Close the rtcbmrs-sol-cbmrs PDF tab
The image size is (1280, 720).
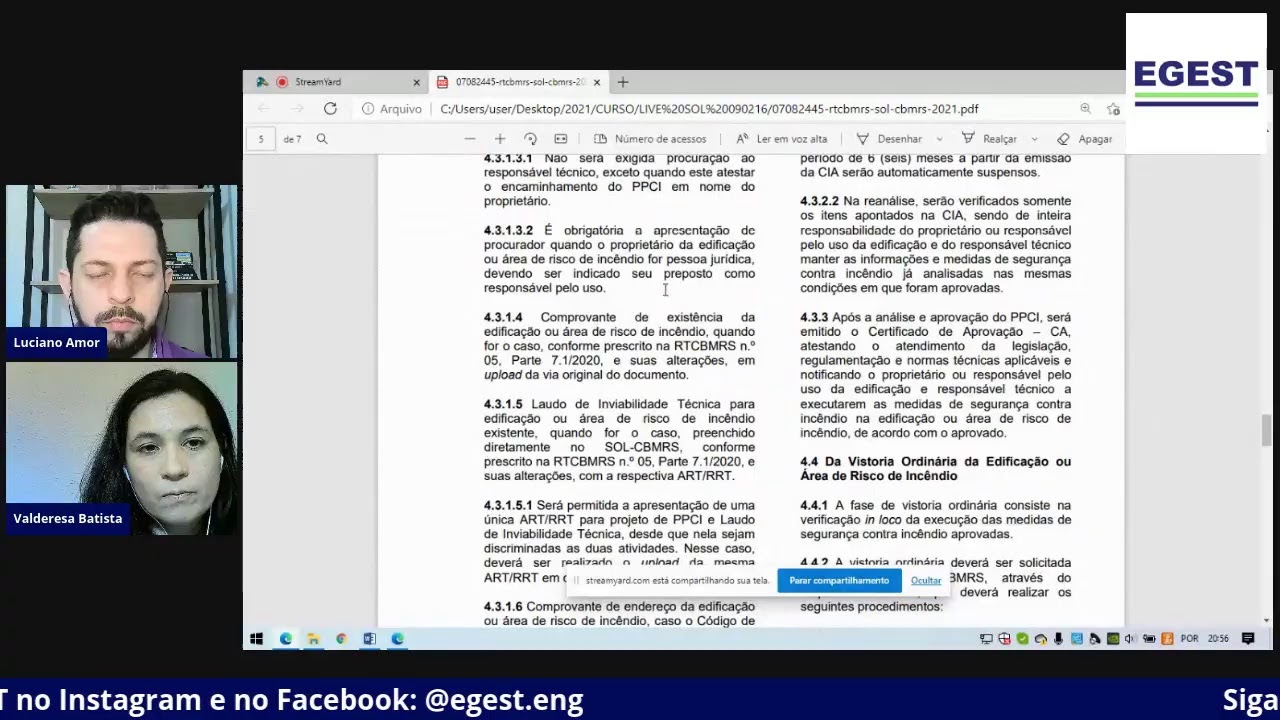[597, 82]
